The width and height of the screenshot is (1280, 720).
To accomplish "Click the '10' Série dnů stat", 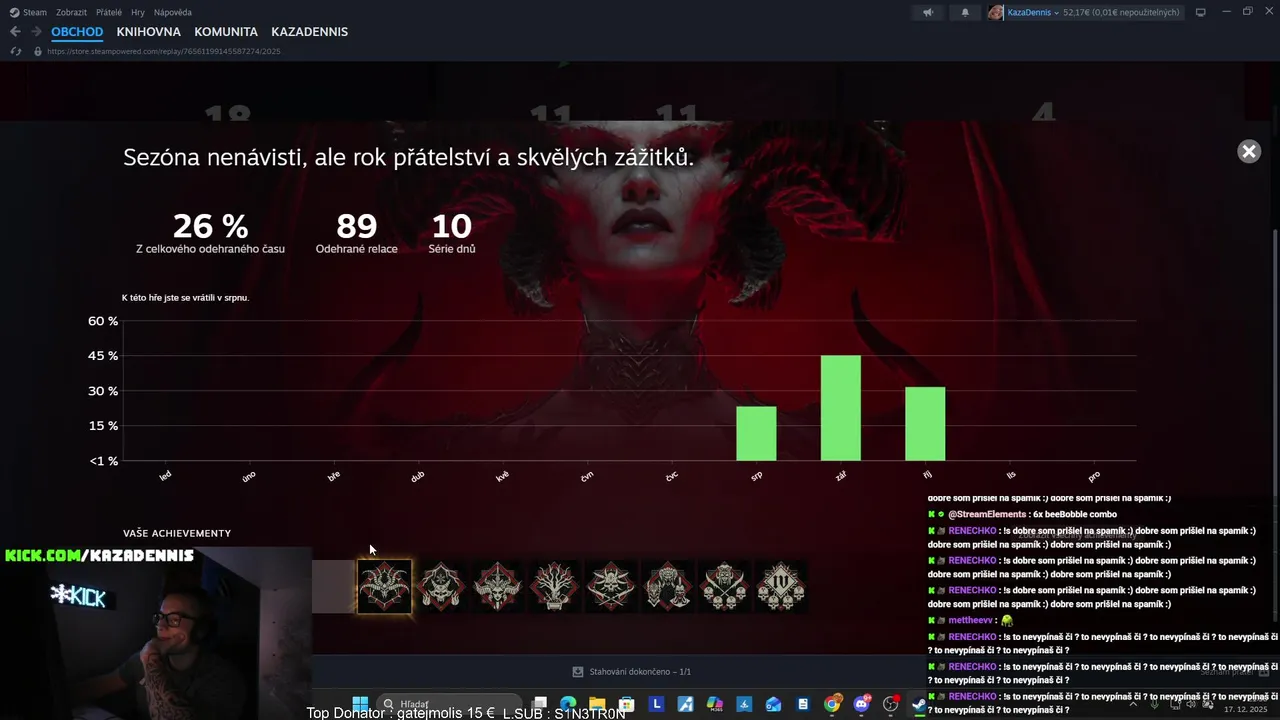I will coord(451,226).
